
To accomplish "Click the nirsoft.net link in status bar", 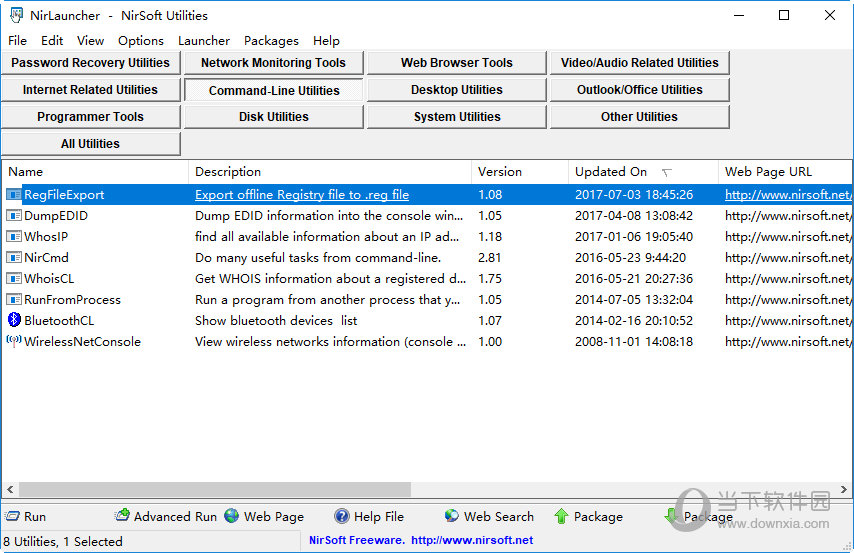I will click(x=472, y=540).
